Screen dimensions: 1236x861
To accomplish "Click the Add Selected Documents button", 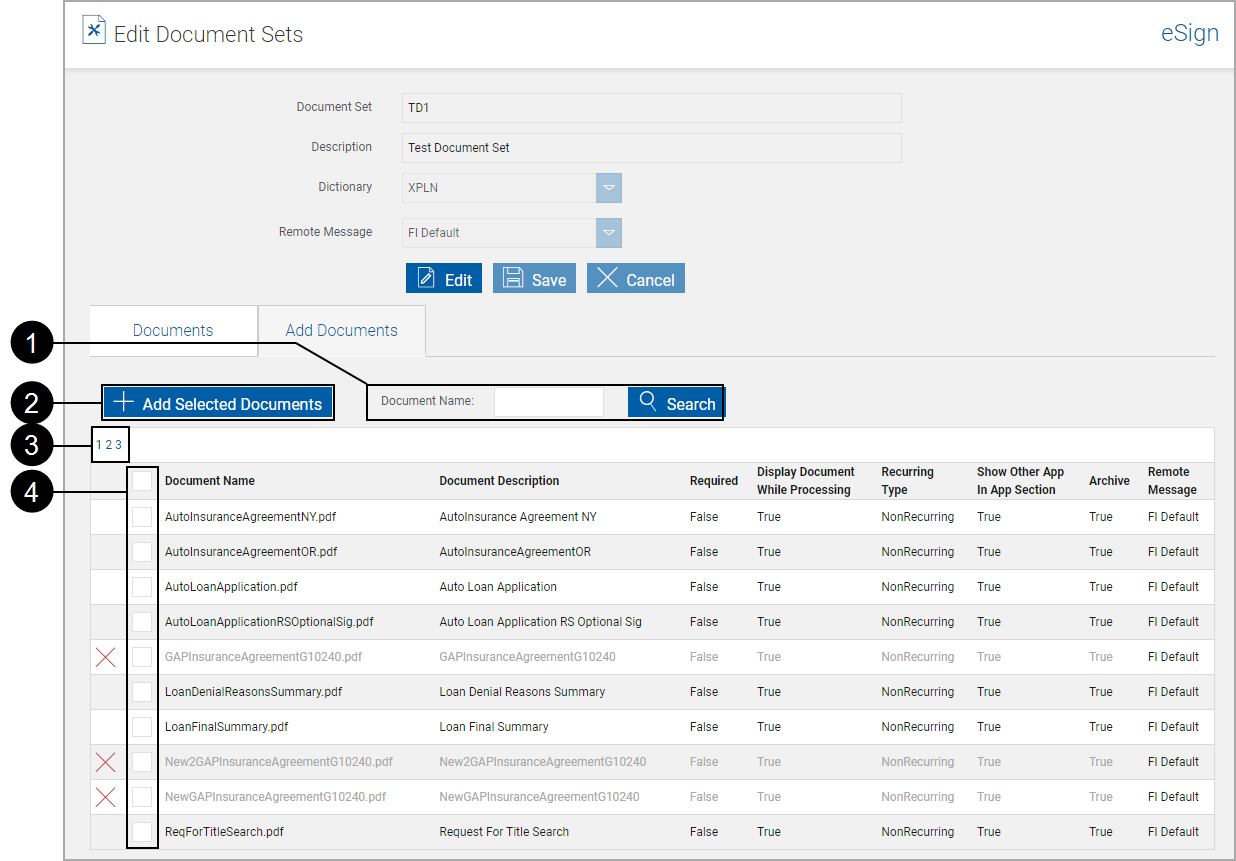I will 218,402.
